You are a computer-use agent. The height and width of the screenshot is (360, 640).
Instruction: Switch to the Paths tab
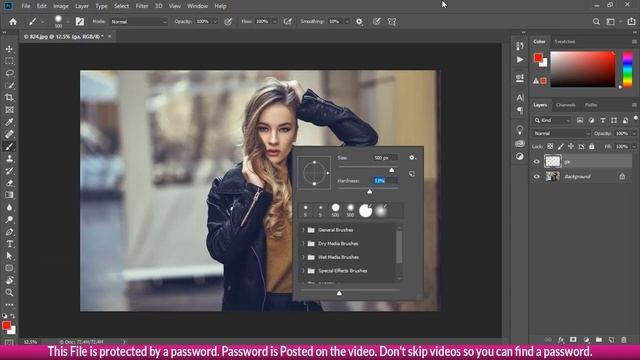591,105
